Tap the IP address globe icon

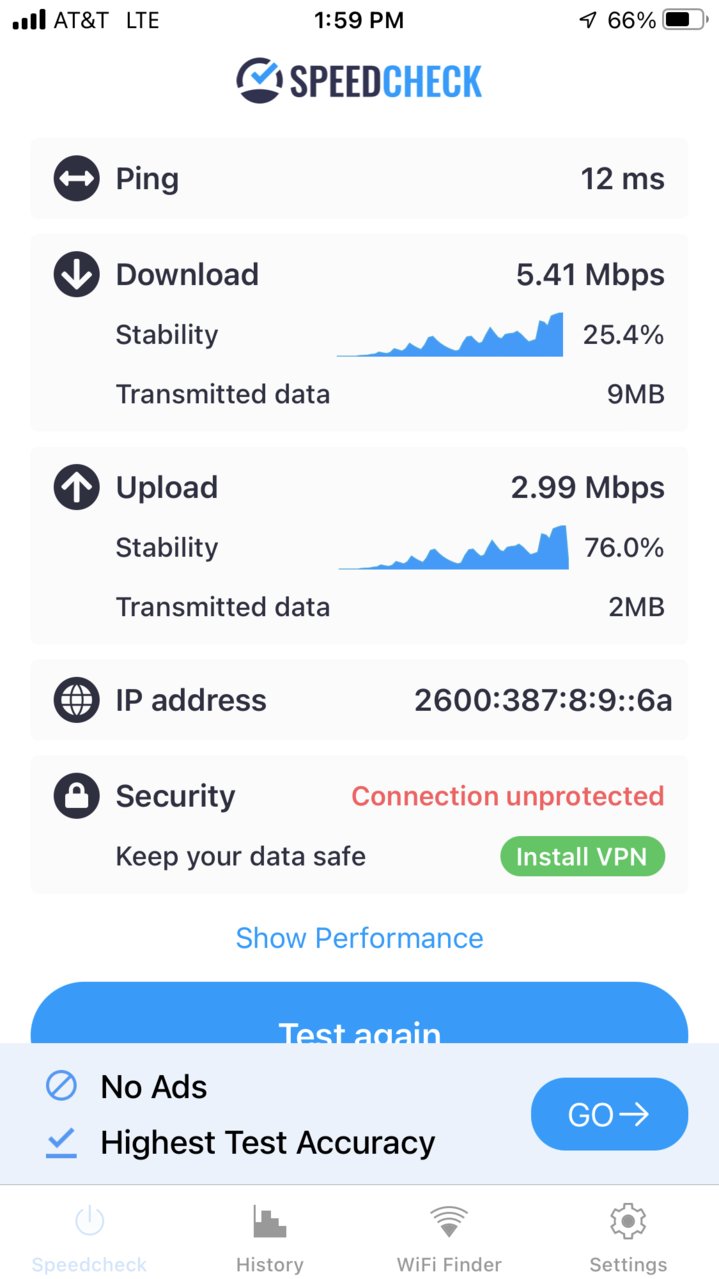point(76,700)
